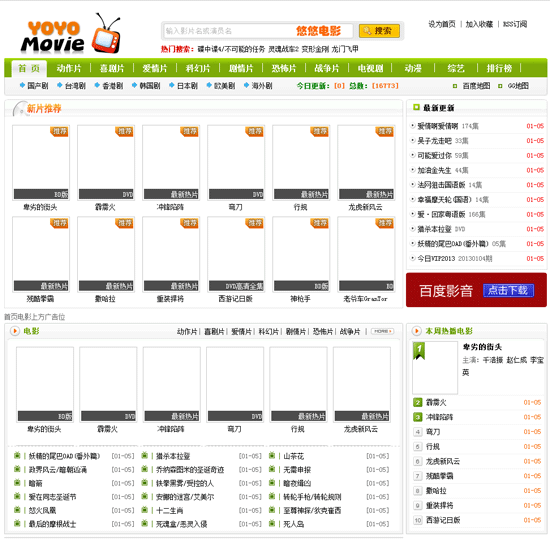
Task: Select the 首页 home tab
Action: point(29,68)
